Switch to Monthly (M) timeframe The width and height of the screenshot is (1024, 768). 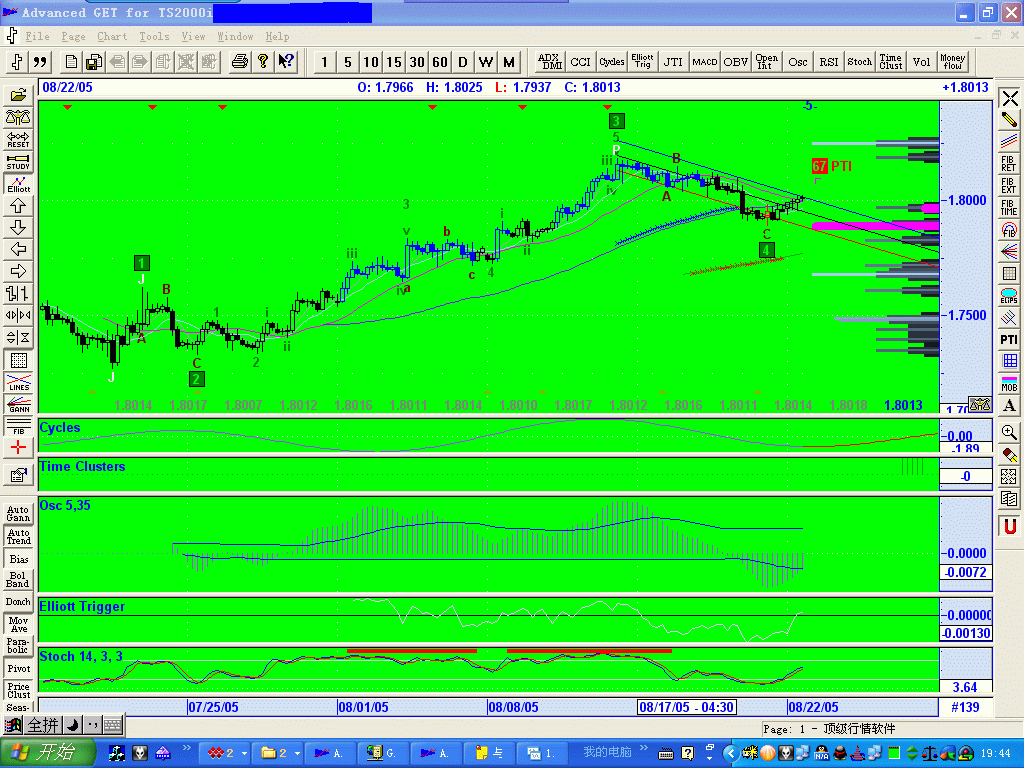pos(509,62)
